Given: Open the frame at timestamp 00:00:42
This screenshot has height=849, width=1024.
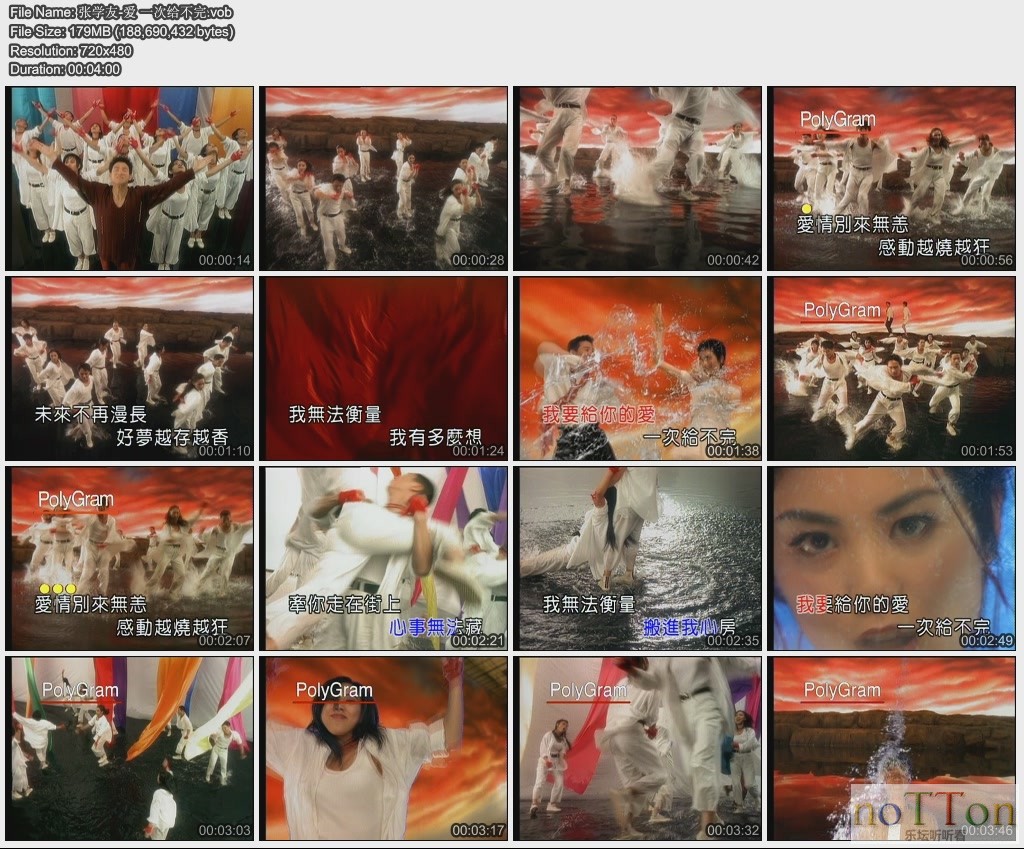Looking at the screenshot, I should click(x=637, y=178).
